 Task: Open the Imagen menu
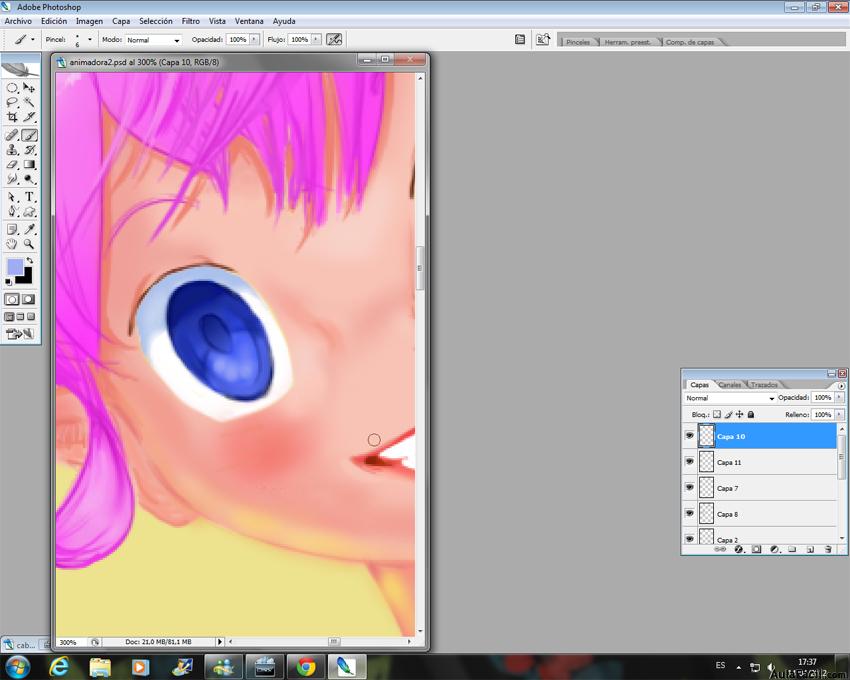[x=89, y=21]
